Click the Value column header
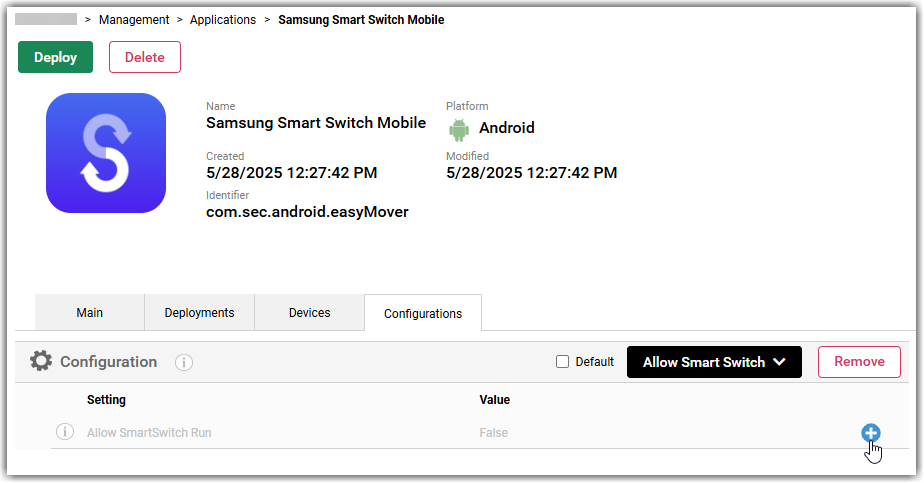The height and width of the screenshot is (483, 924). 494,399
